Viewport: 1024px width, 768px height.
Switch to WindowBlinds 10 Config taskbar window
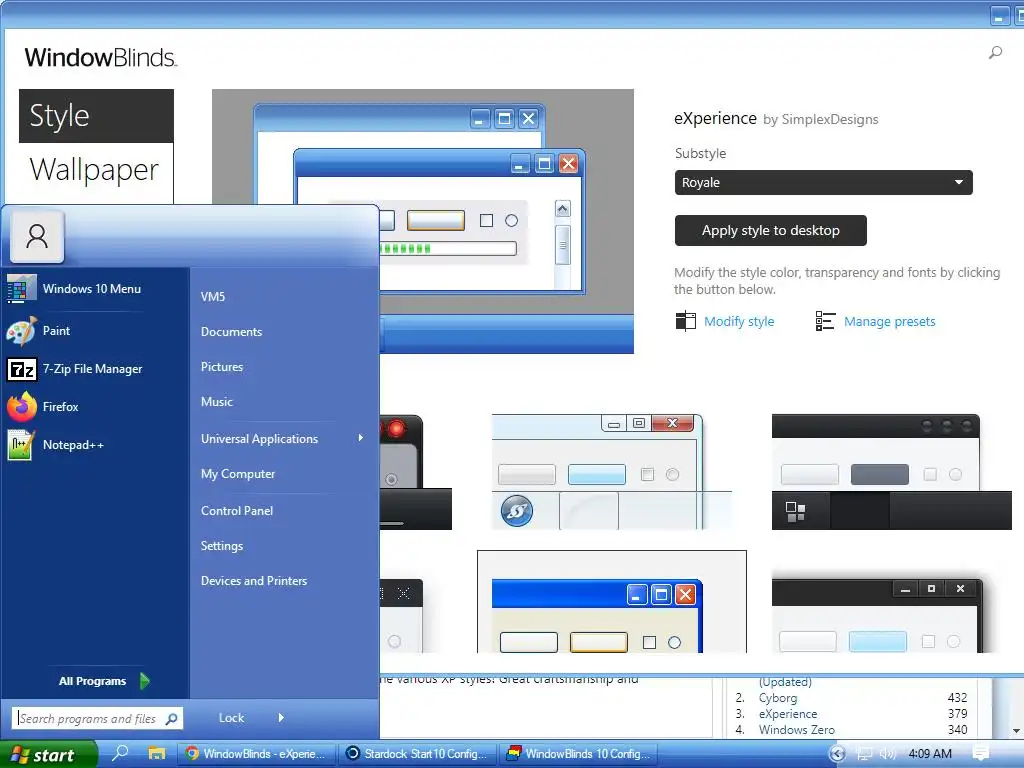click(x=579, y=754)
